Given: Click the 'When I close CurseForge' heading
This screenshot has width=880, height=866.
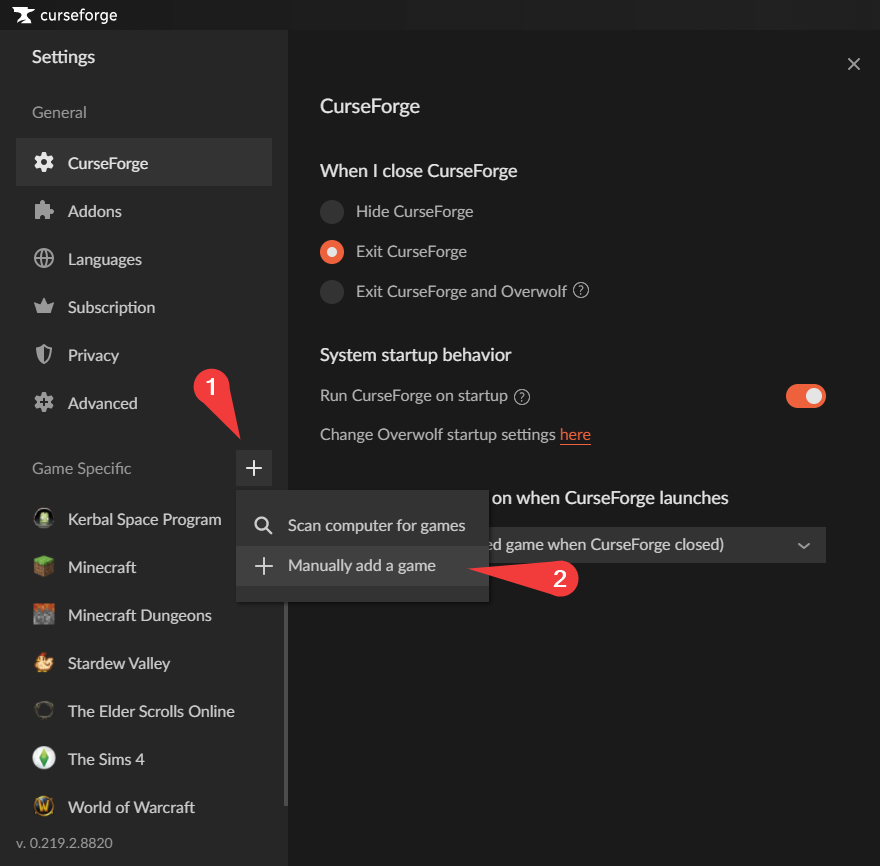Looking at the screenshot, I should pos(418,171).
